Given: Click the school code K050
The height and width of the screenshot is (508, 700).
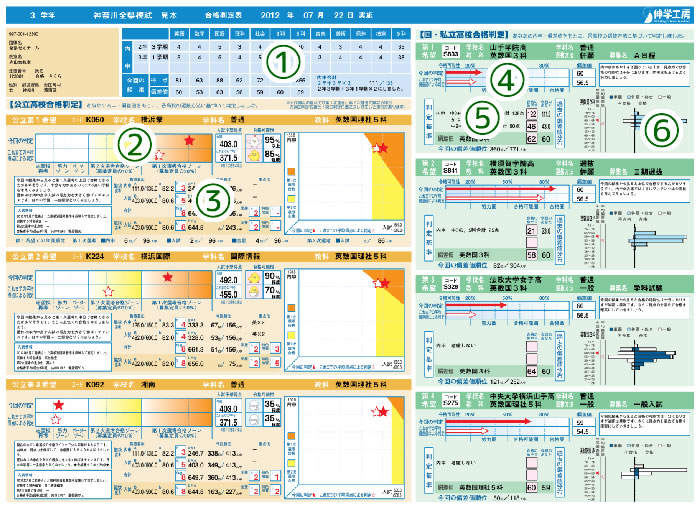Looking at the screenshot, I should pyautogui.click(x=94, y=120).
